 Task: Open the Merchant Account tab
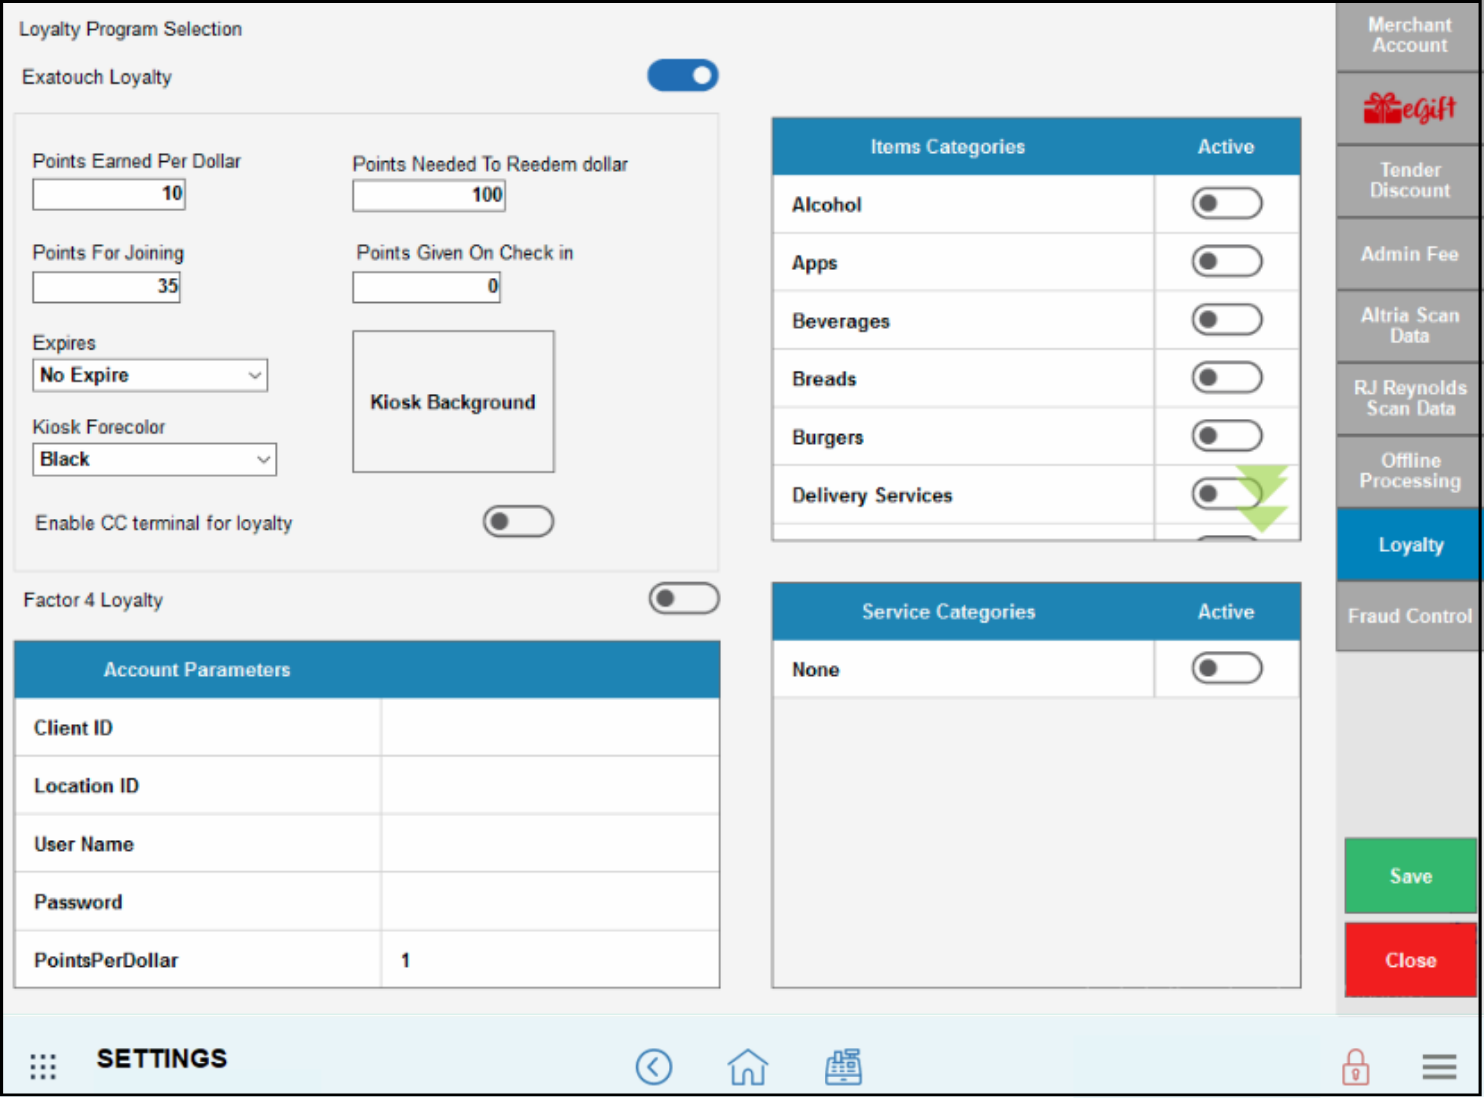1409,35
